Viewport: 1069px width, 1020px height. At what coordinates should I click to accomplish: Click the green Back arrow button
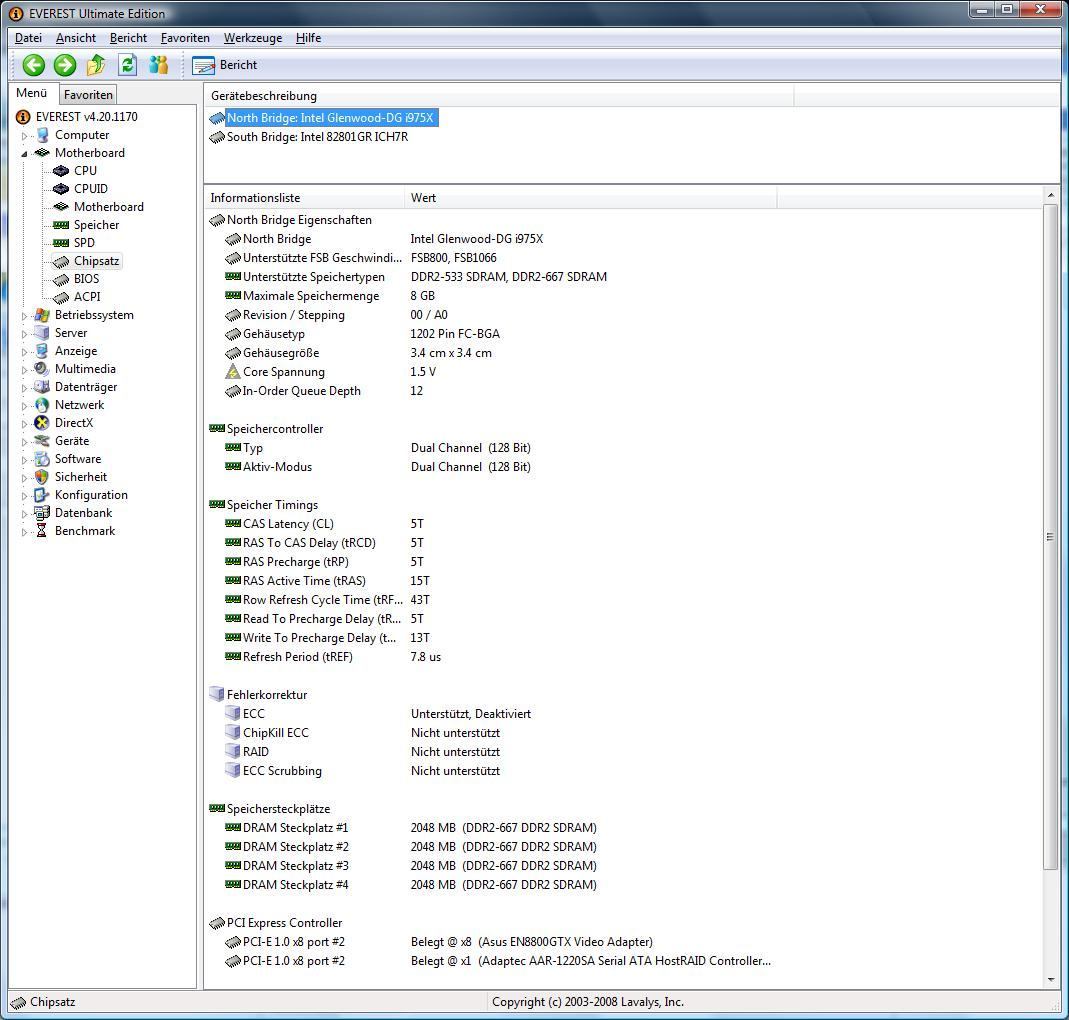(33, 65)
